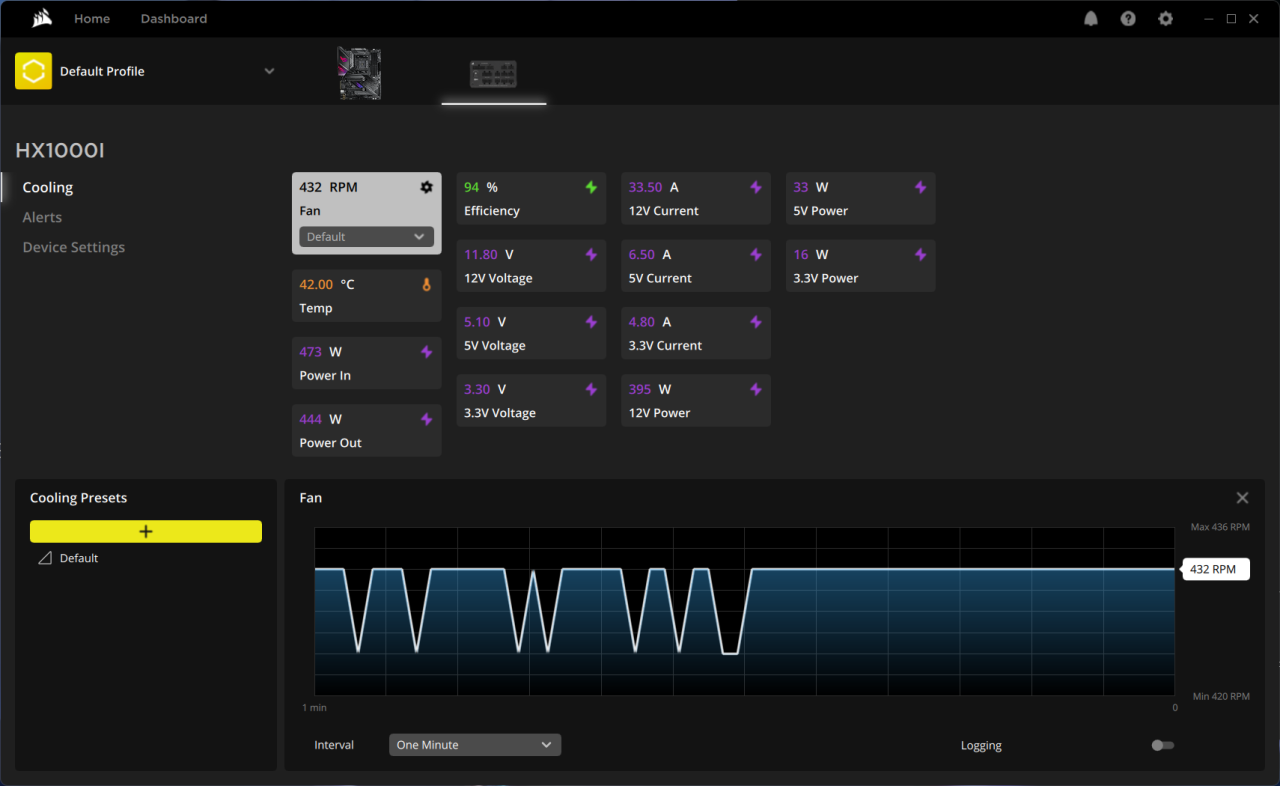The height and width of the screenshot is (786, 1280).
Task: Expand the Default Profile chevron
Action: coord(269,71)
